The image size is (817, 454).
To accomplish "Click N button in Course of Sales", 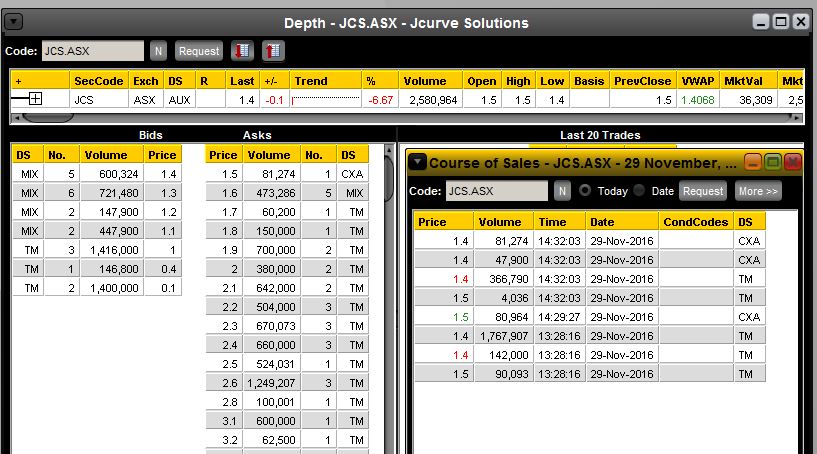I will (562, 191).
